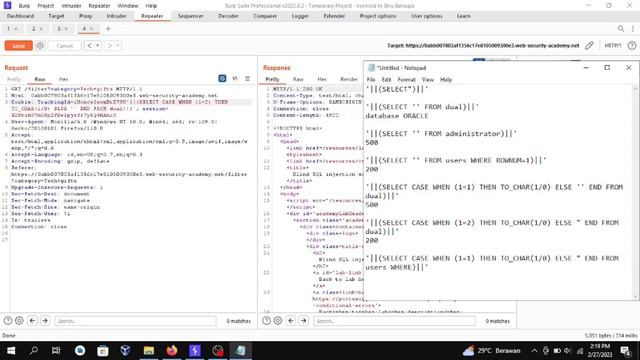Open Notepad File menu
Viewport: 640px width, 360px height.
point(371,80)
